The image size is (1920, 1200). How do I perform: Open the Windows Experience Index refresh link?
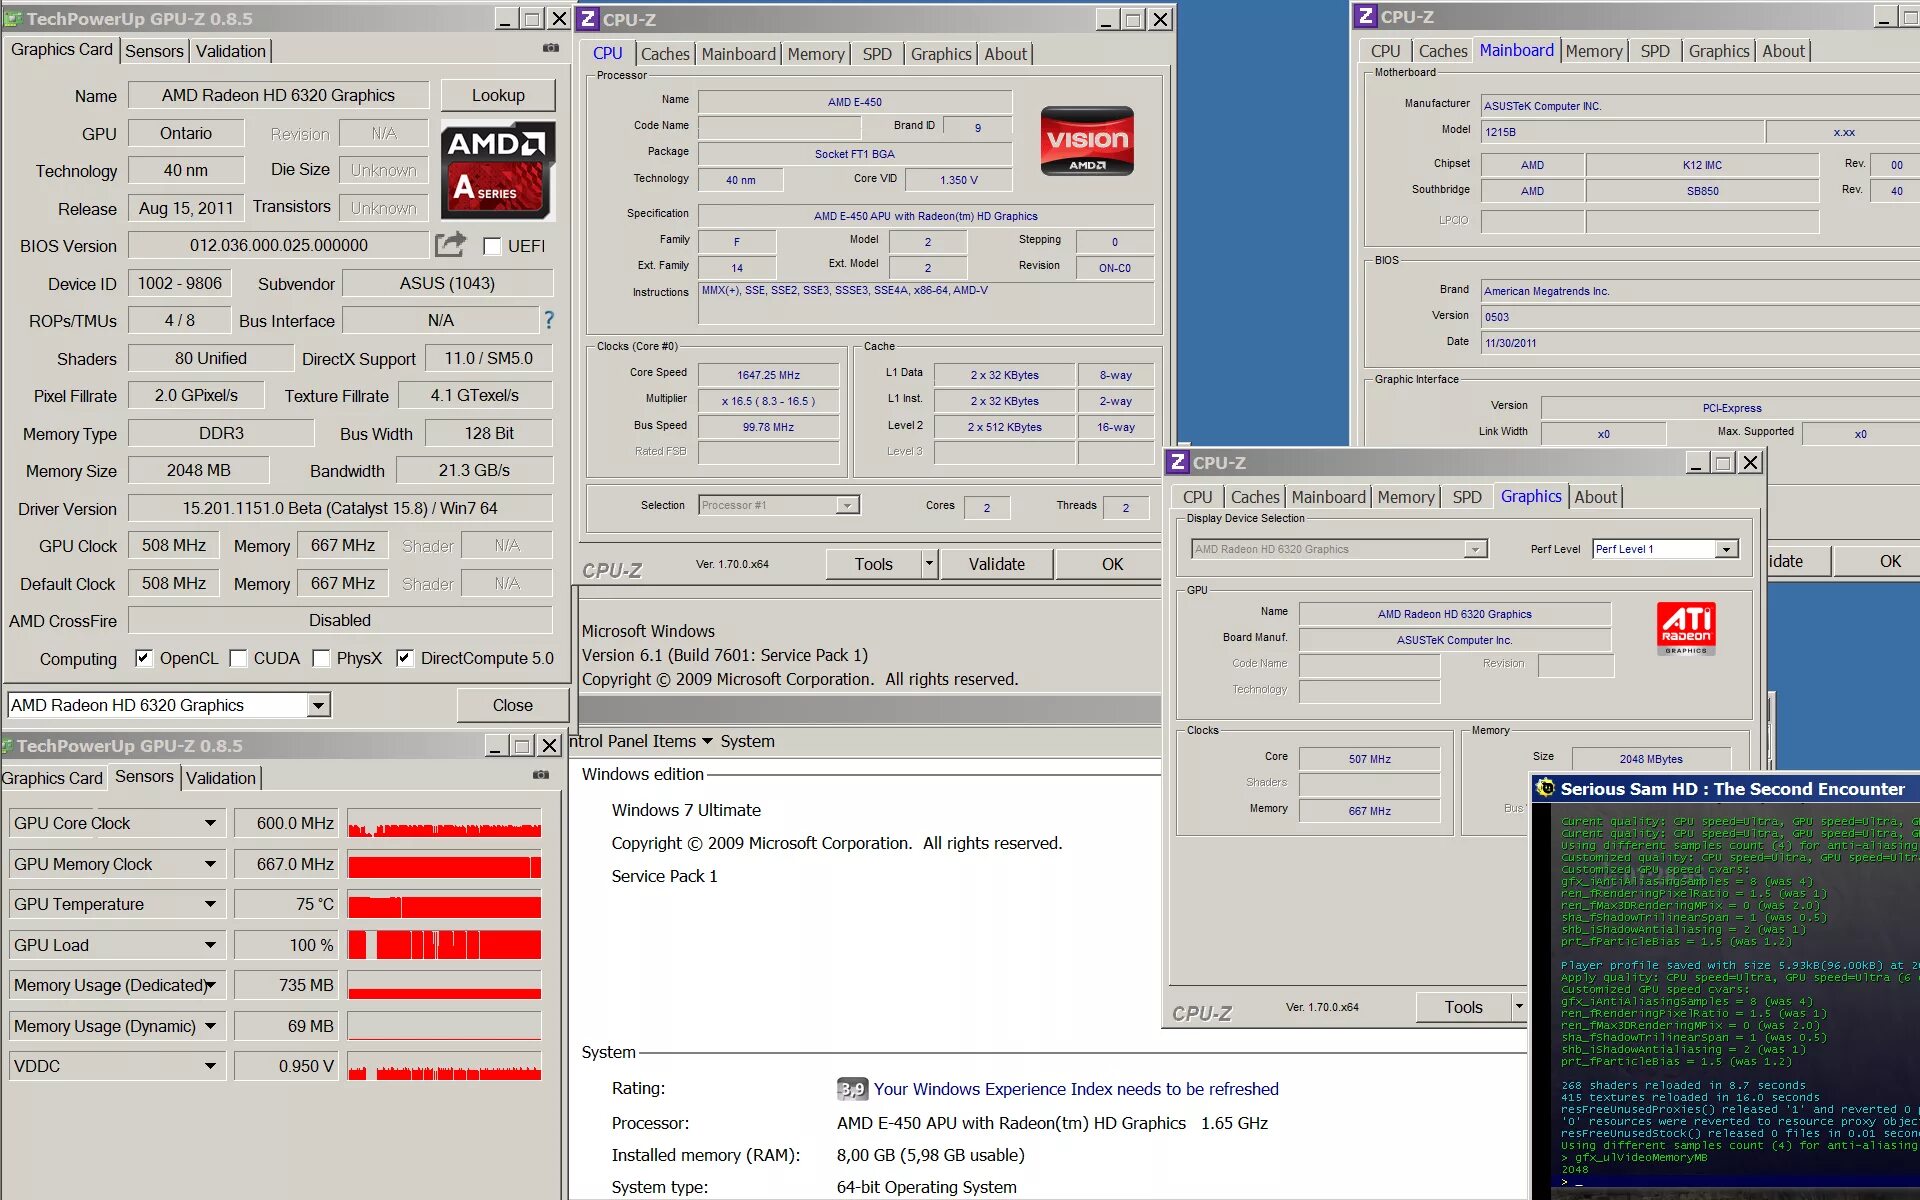point(1076,1089)
